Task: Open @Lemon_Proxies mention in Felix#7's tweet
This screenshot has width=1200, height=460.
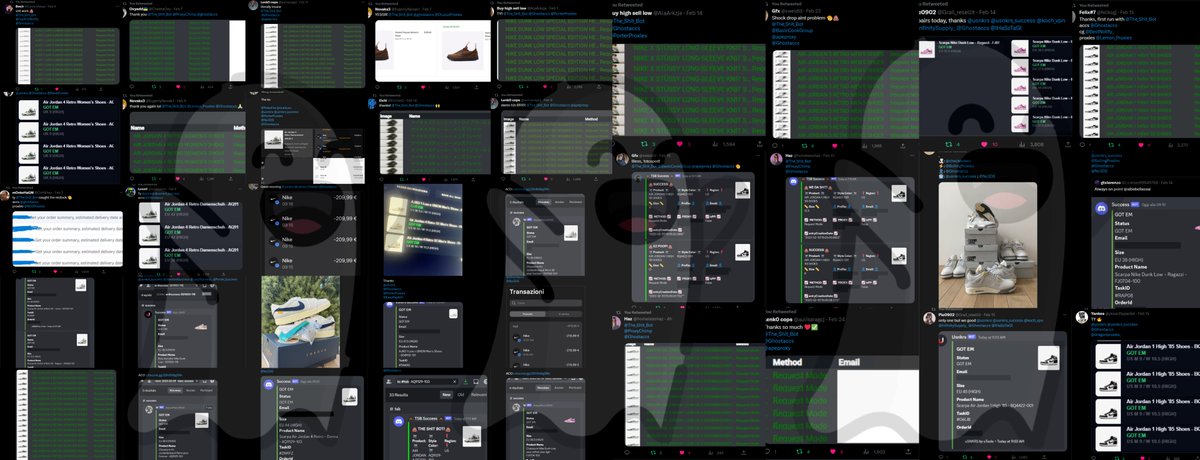Action: tap(1114, 38)
